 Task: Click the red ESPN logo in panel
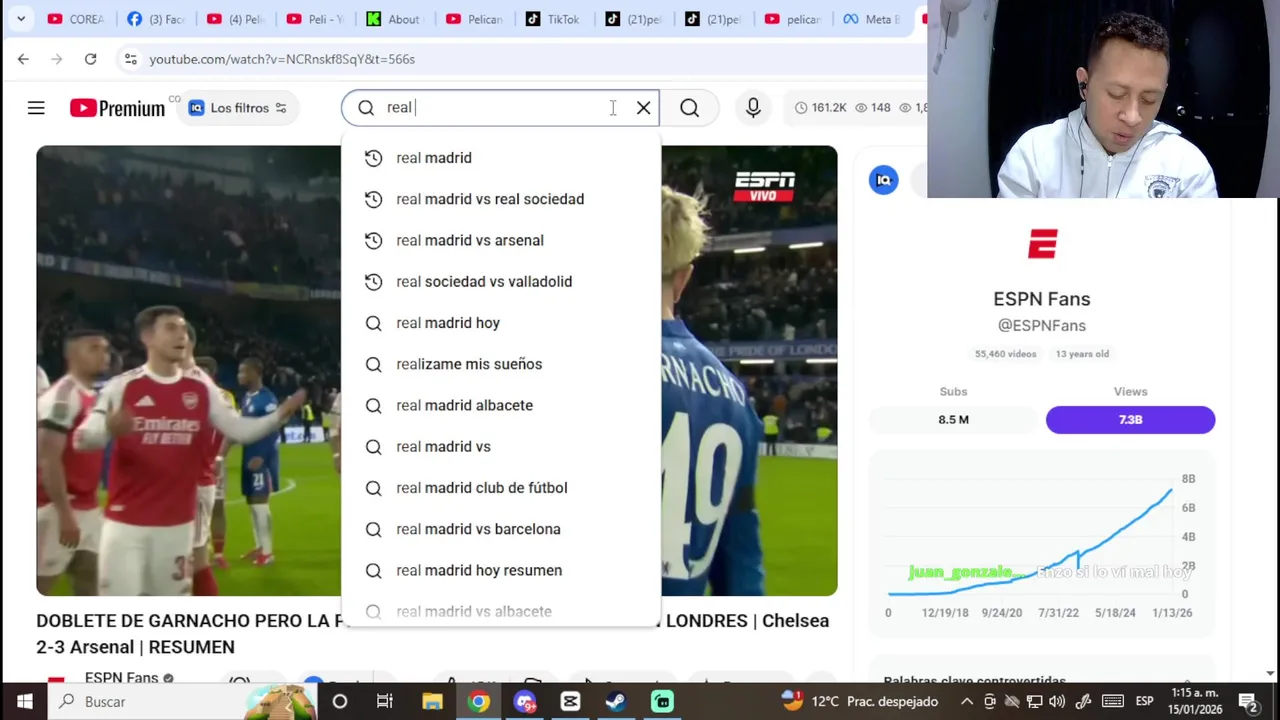[x=1042, y=244]
